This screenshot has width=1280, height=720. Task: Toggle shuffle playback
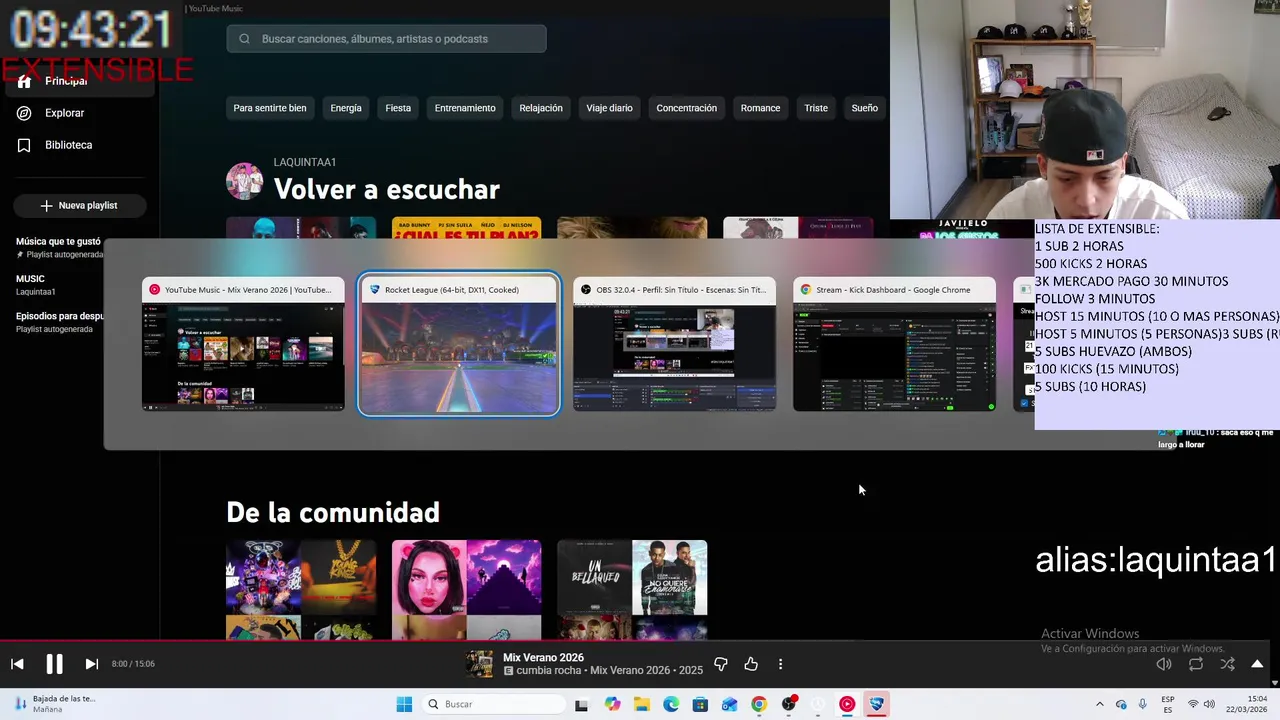pyautogui.click(x=1227, y=664)
